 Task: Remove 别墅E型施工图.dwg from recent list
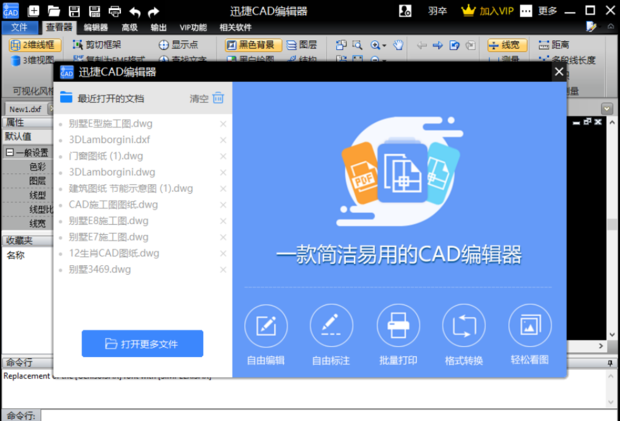pyautogui.click(x=223, y=124)
